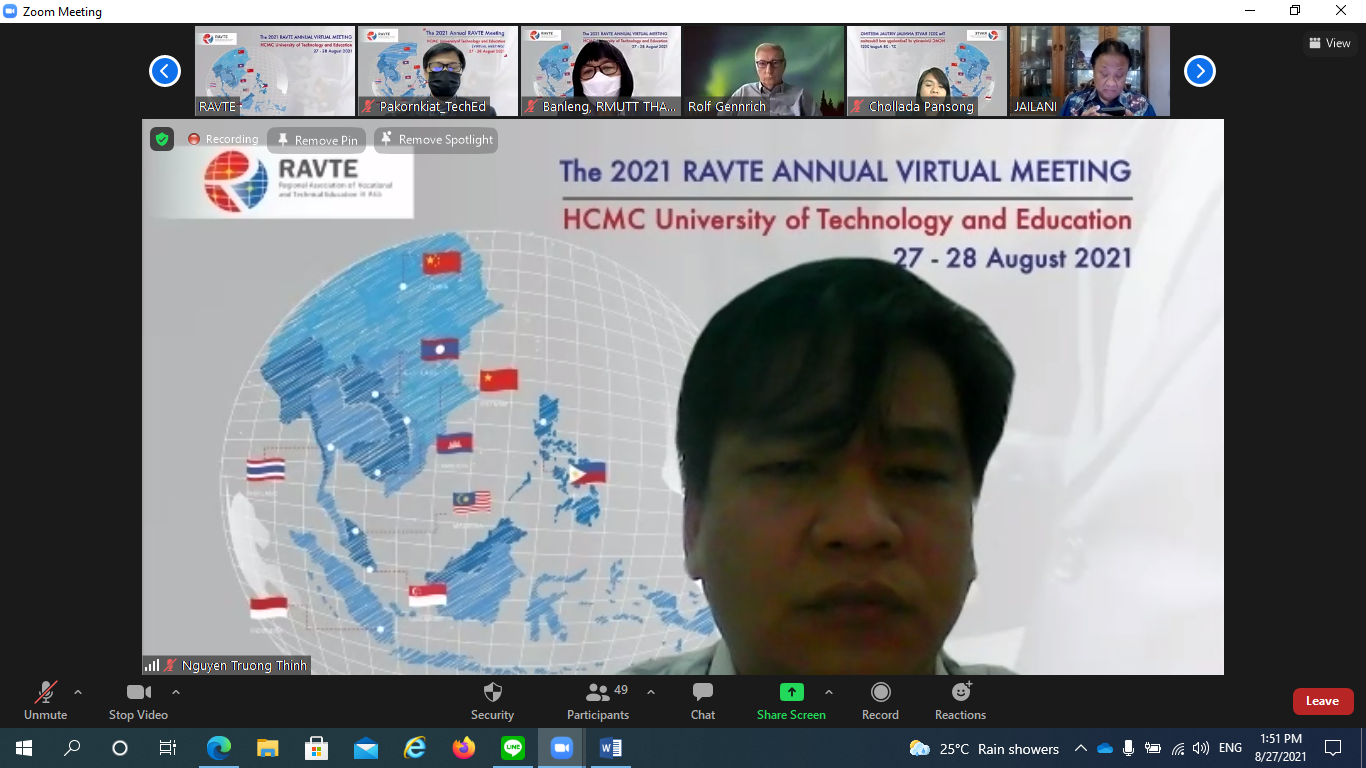Select JAILANI video thumbnail
Image resolution: width=1366 pixels, height=768 pixels.
1090,71
